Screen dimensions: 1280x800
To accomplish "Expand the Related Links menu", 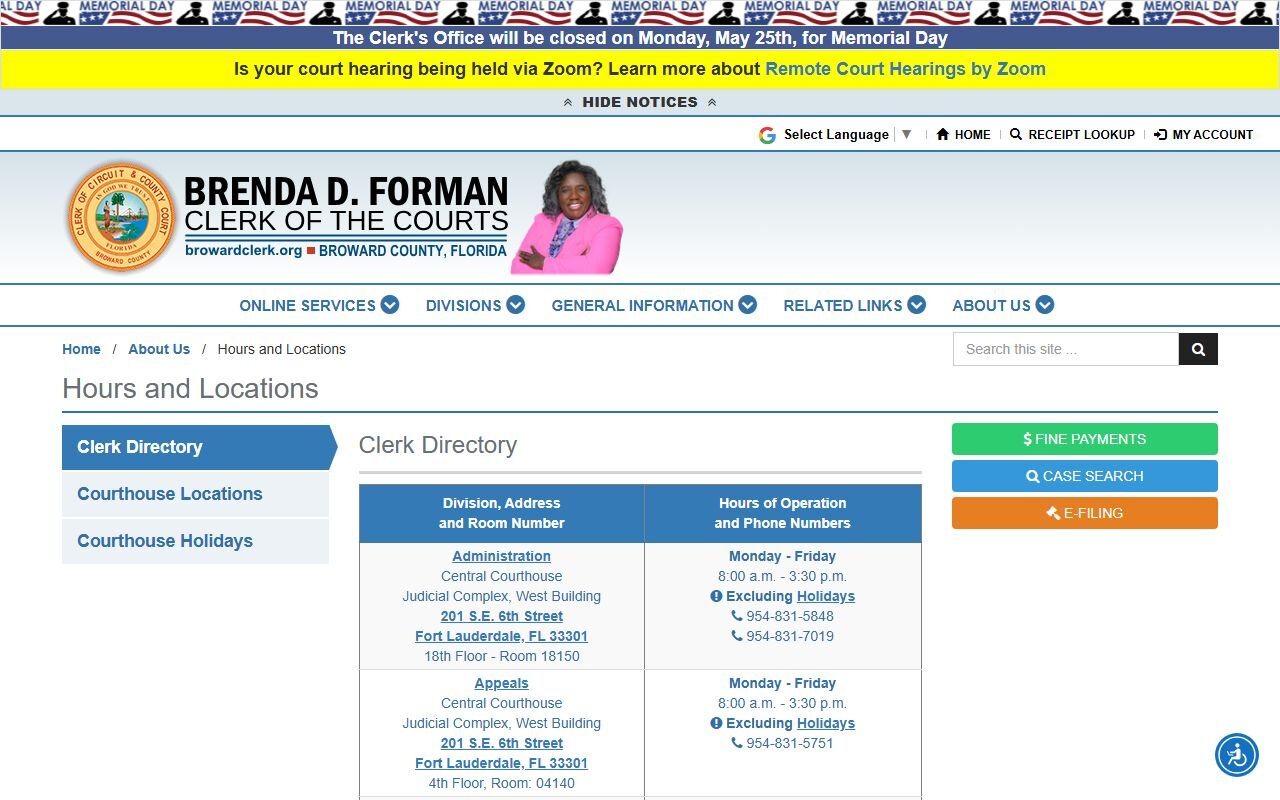I will [x=855, y=305].
